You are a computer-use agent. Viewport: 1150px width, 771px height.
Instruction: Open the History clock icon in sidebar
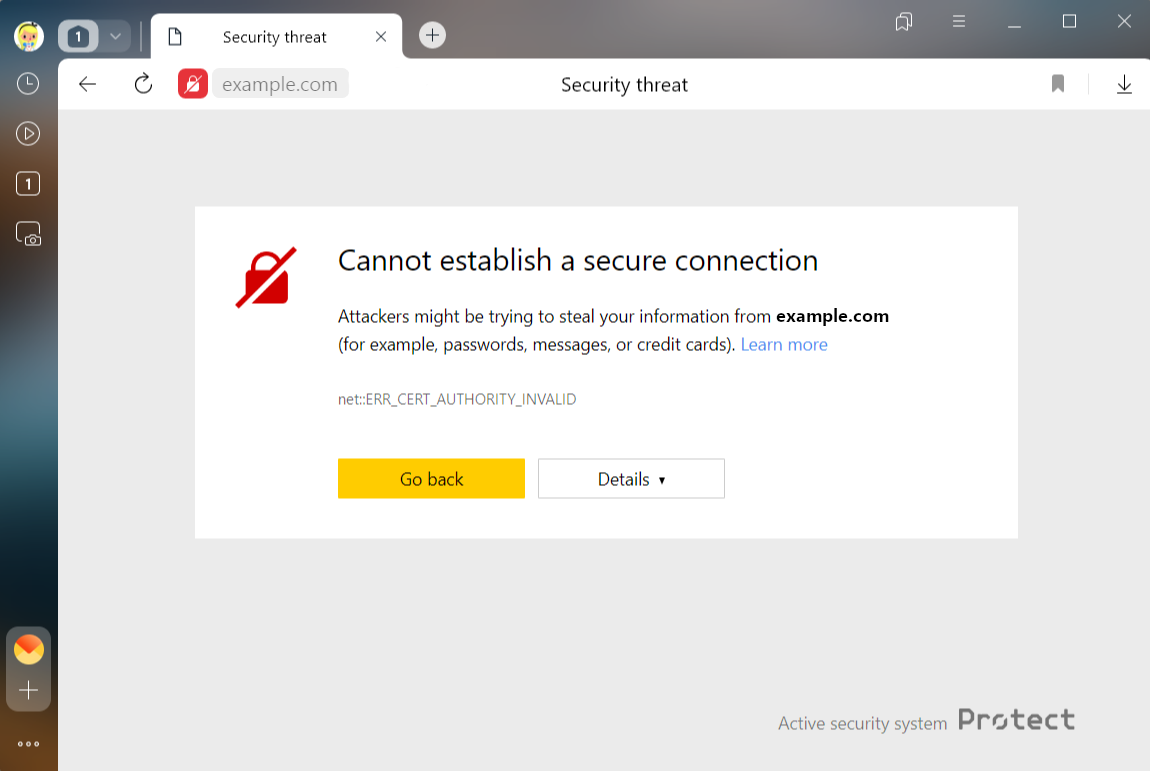28,84
